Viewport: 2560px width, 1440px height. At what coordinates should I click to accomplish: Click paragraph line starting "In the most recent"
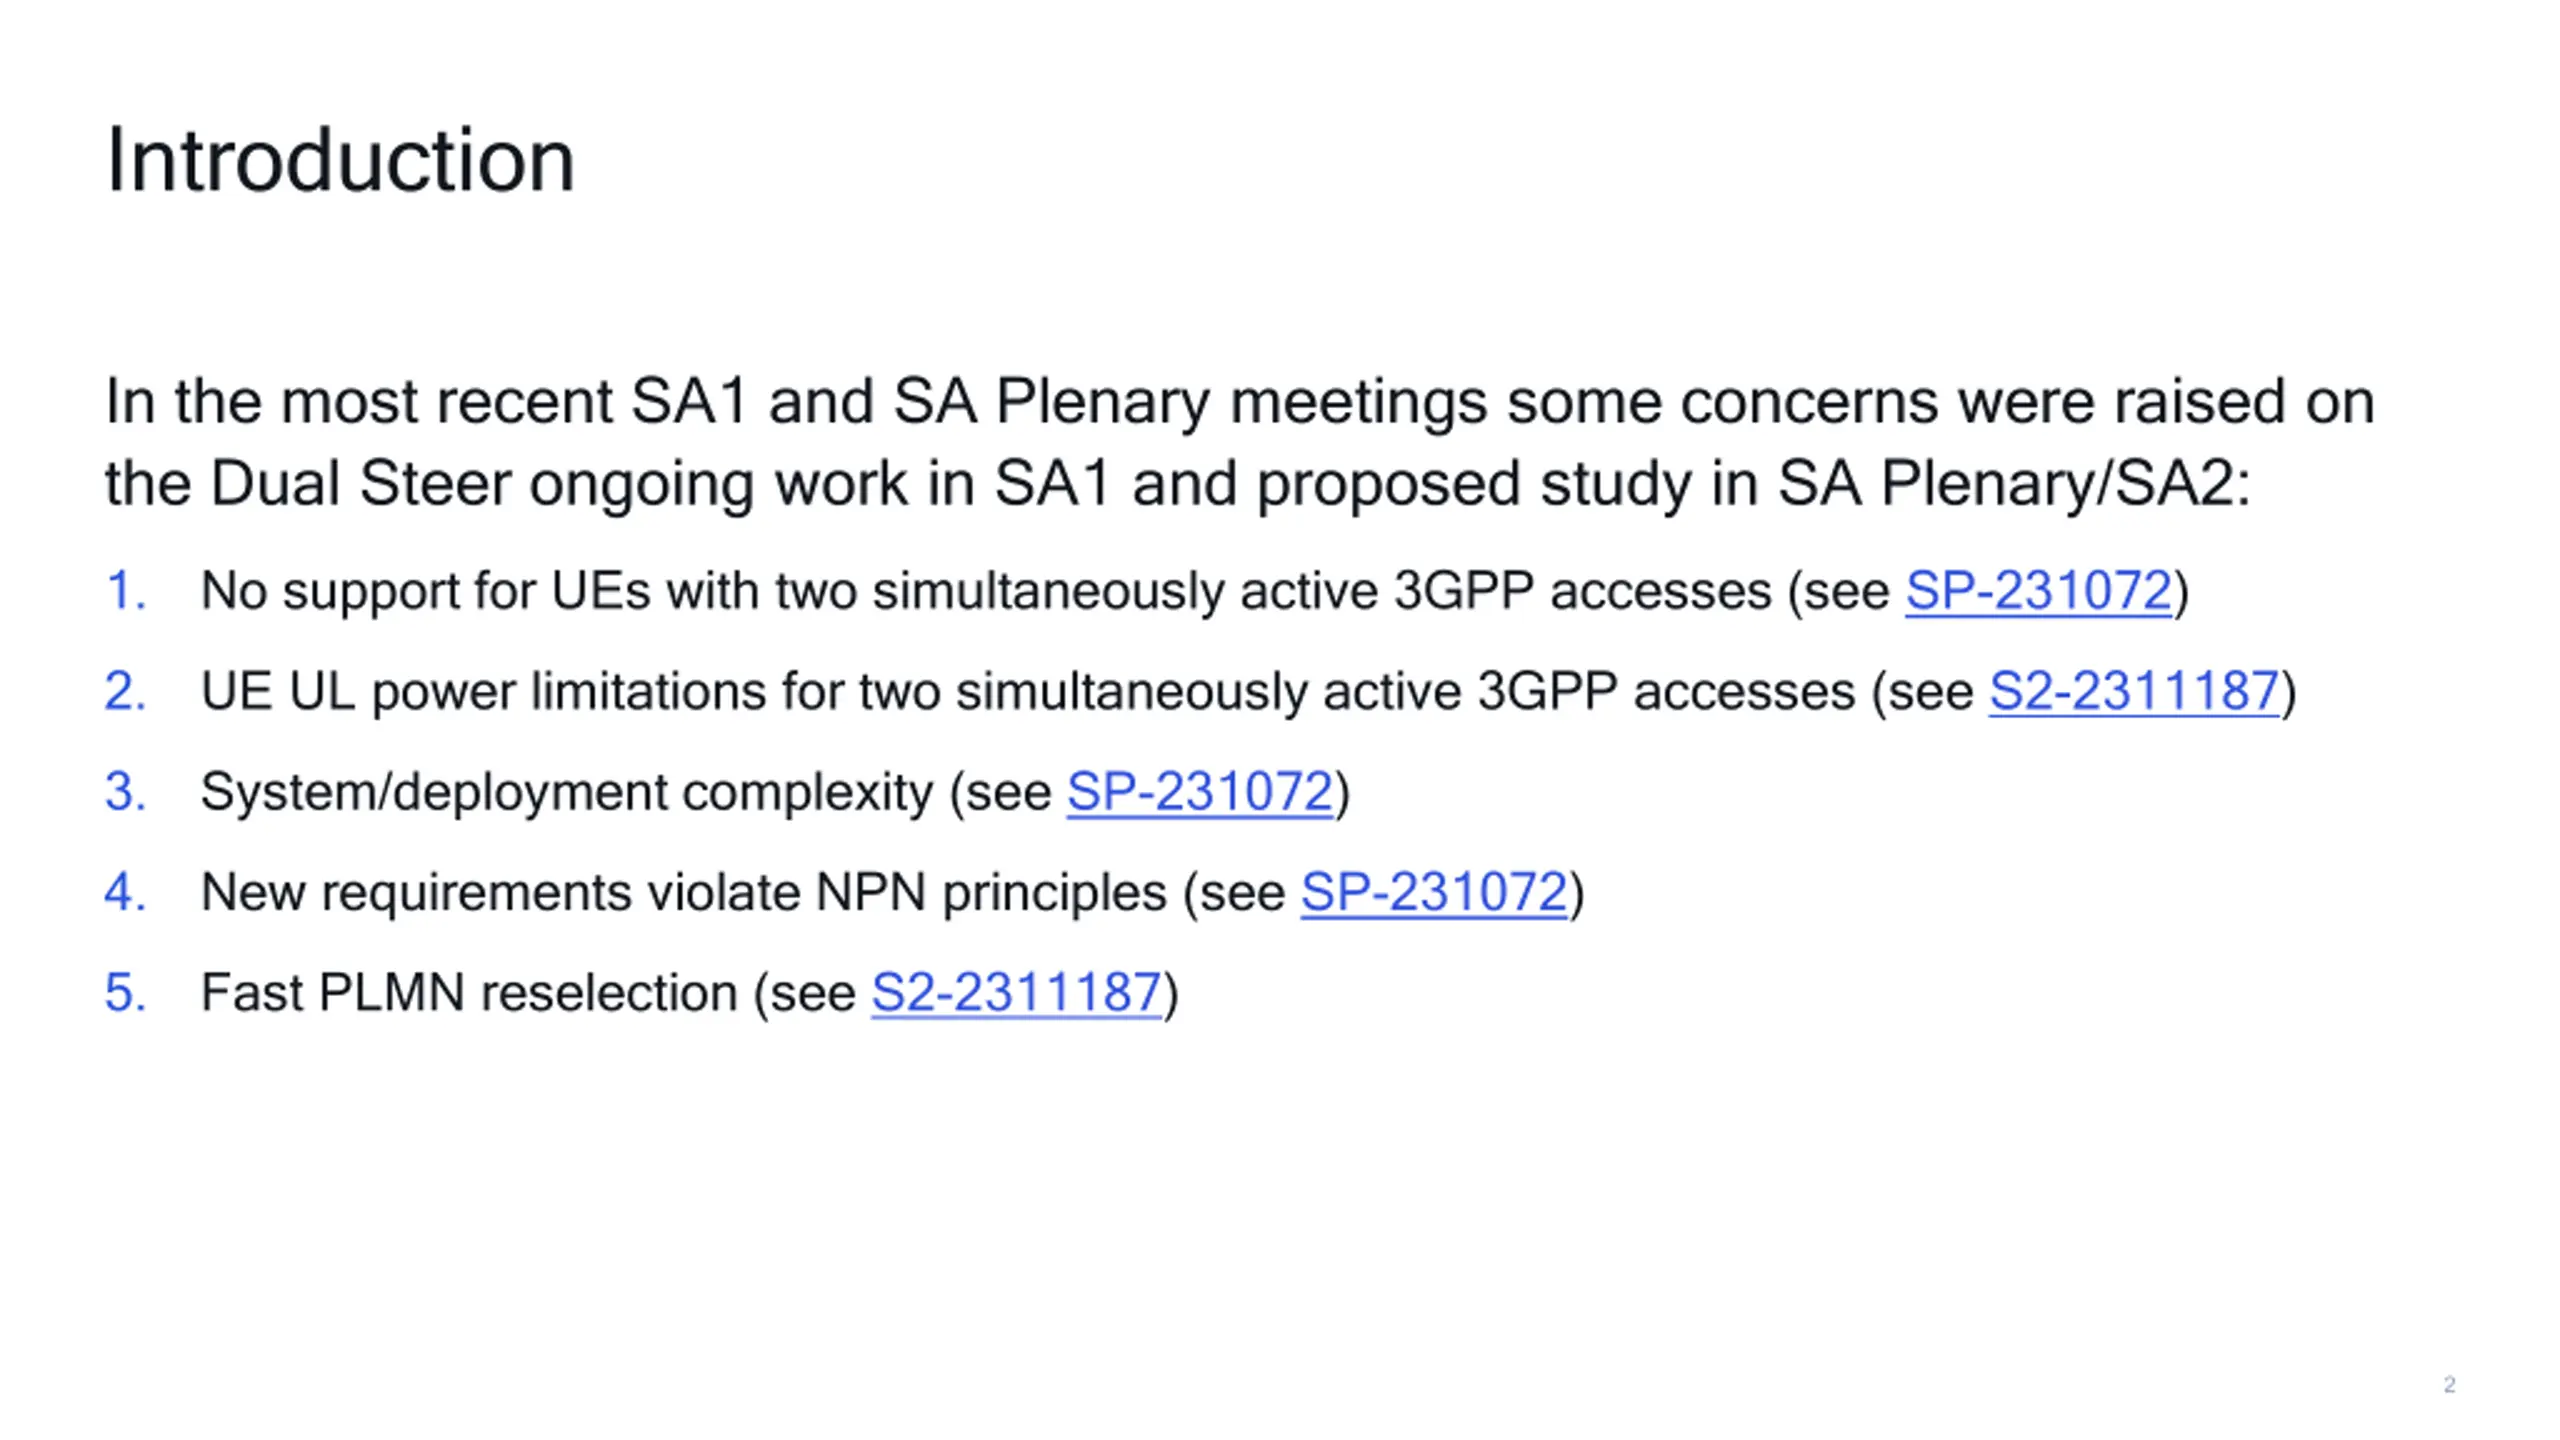[x=1240, y=402]
